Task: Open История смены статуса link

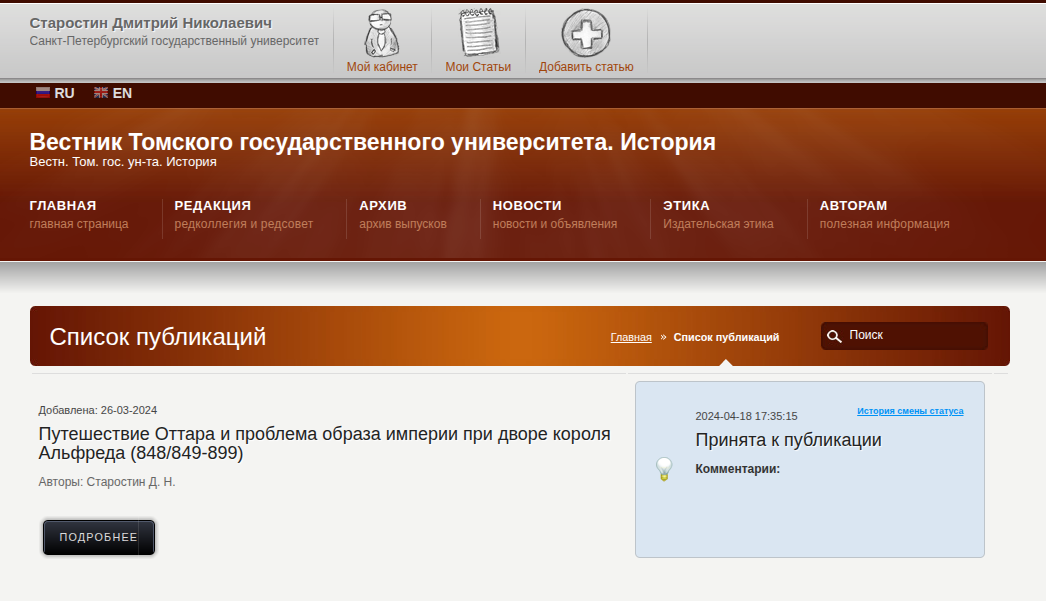Action: pos(910,411)
